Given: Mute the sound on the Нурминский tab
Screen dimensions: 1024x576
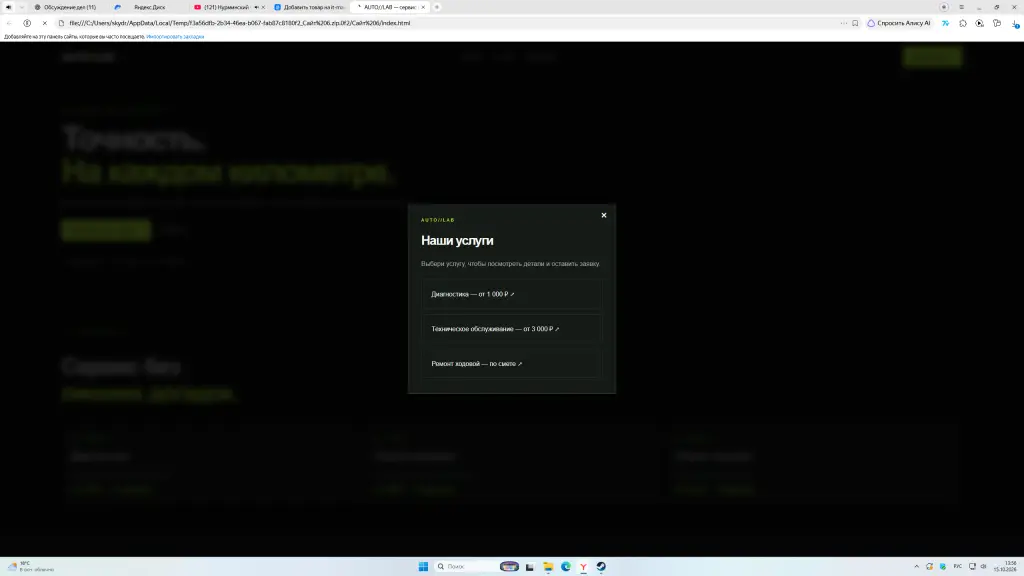Looking at the screenshot, I should point(256,7).
